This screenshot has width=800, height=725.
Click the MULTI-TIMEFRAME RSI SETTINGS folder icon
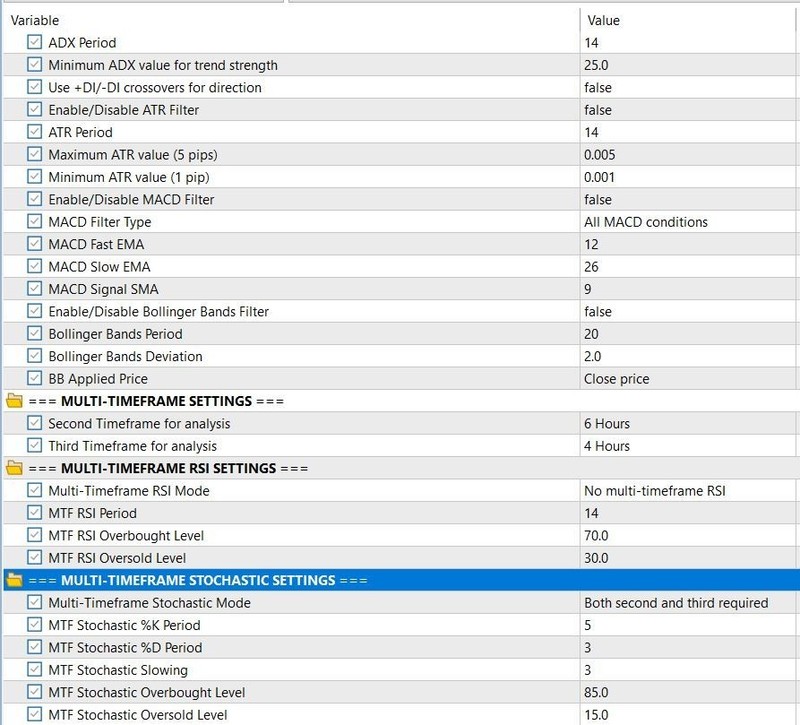14,468
